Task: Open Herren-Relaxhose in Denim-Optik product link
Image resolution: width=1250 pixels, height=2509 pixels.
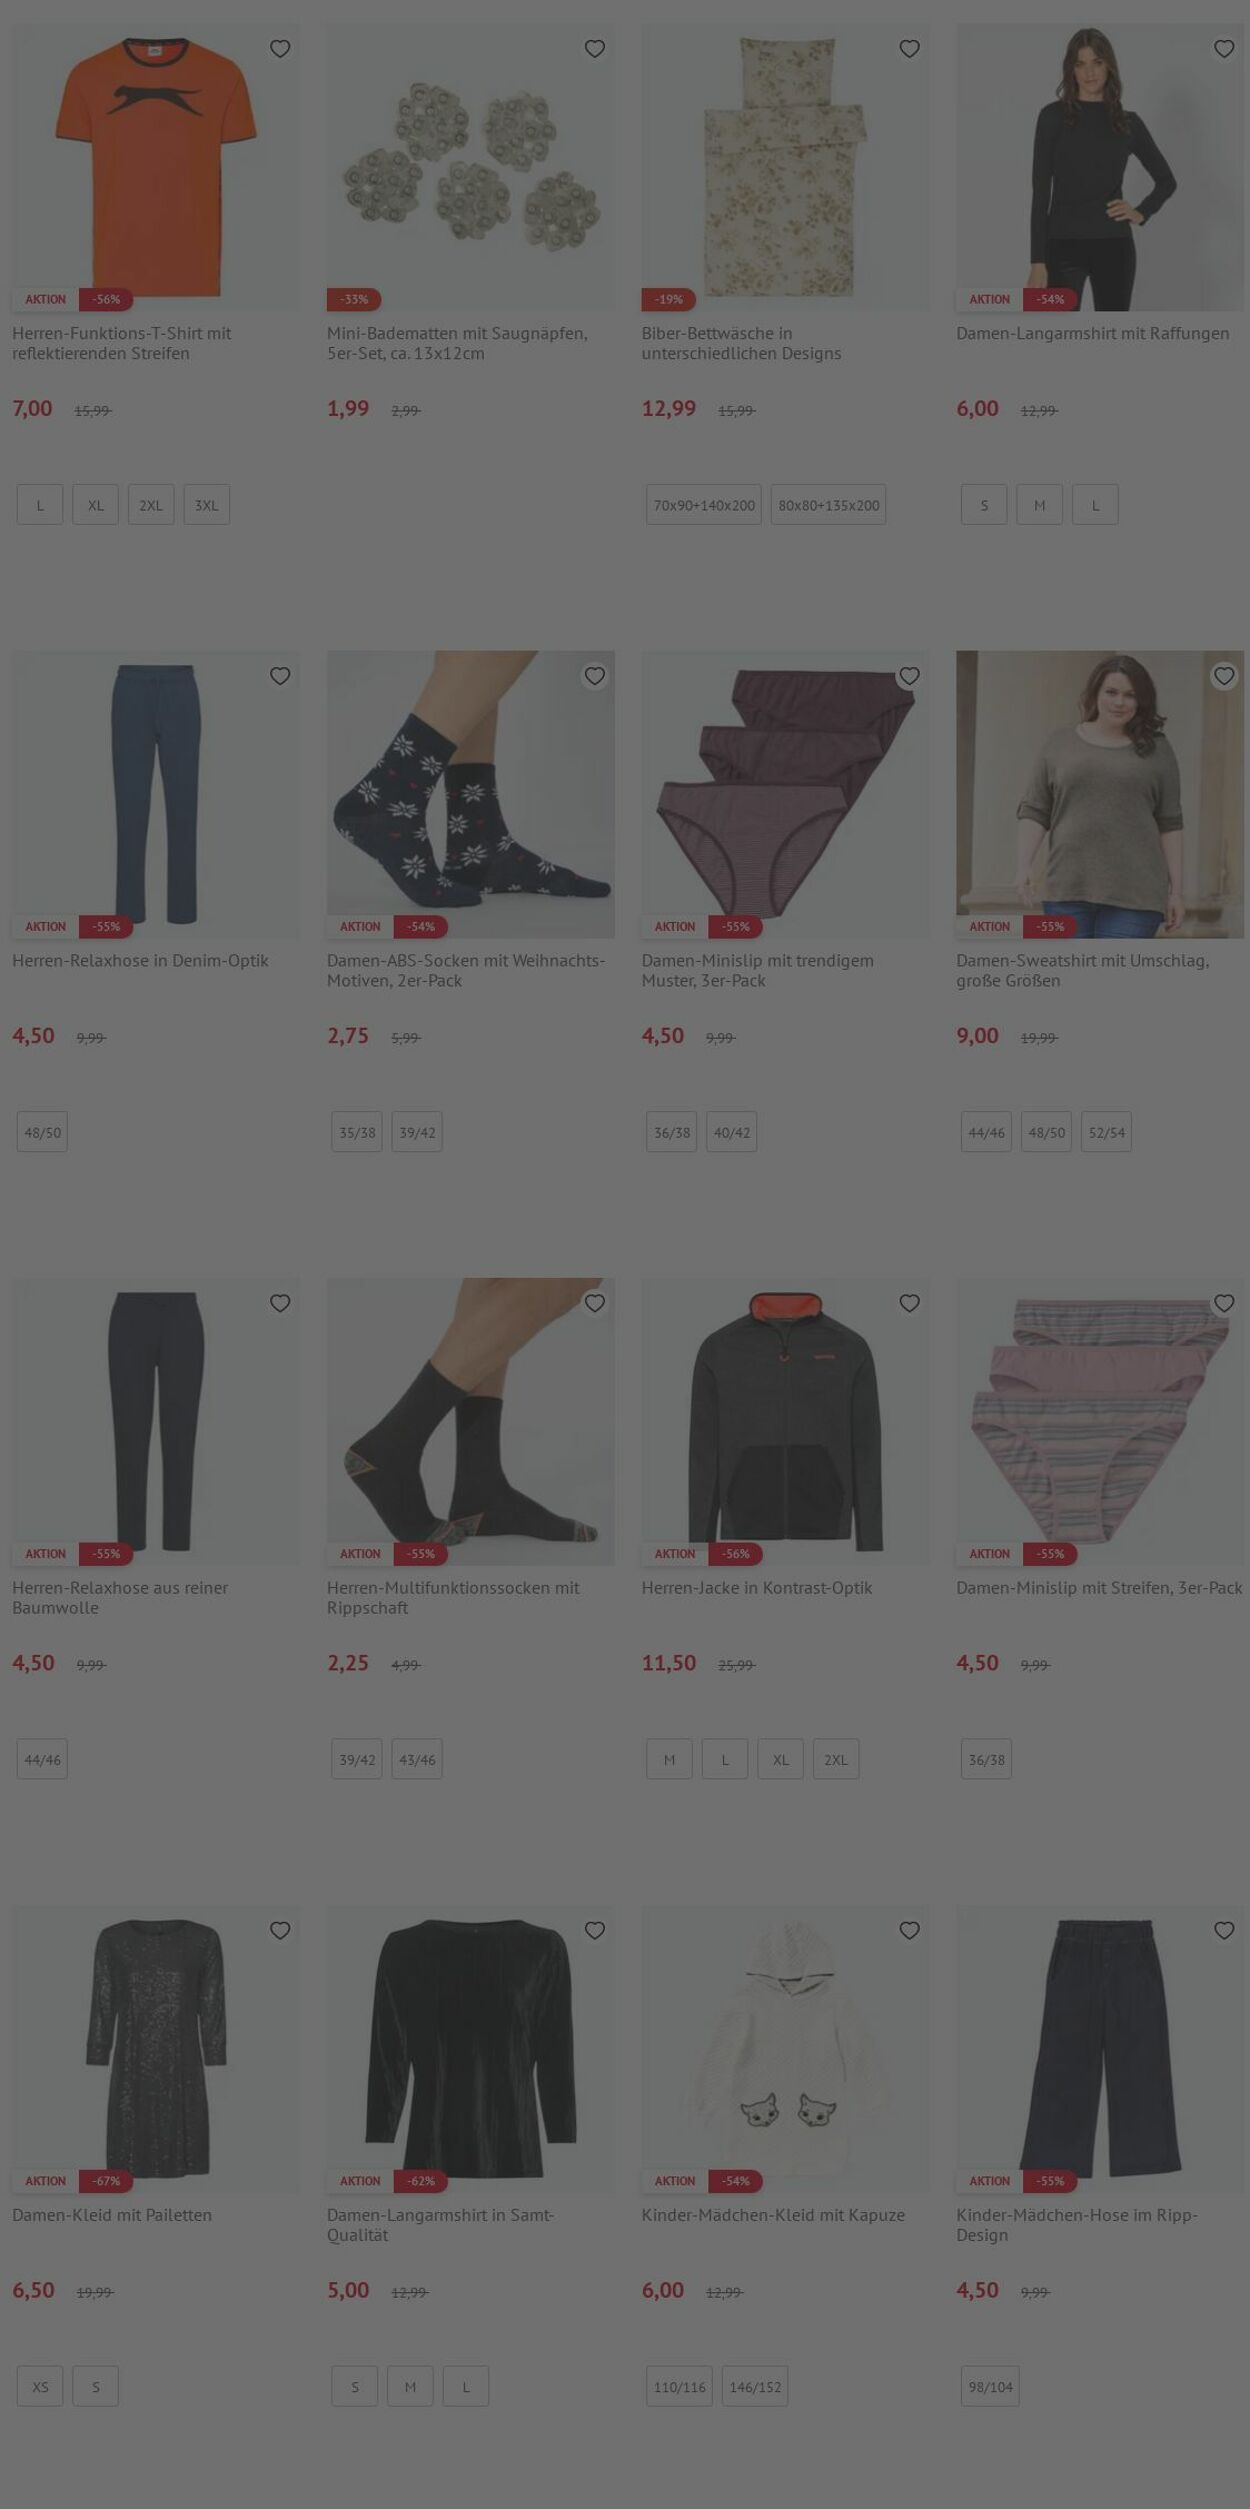Action: point(140,960)
